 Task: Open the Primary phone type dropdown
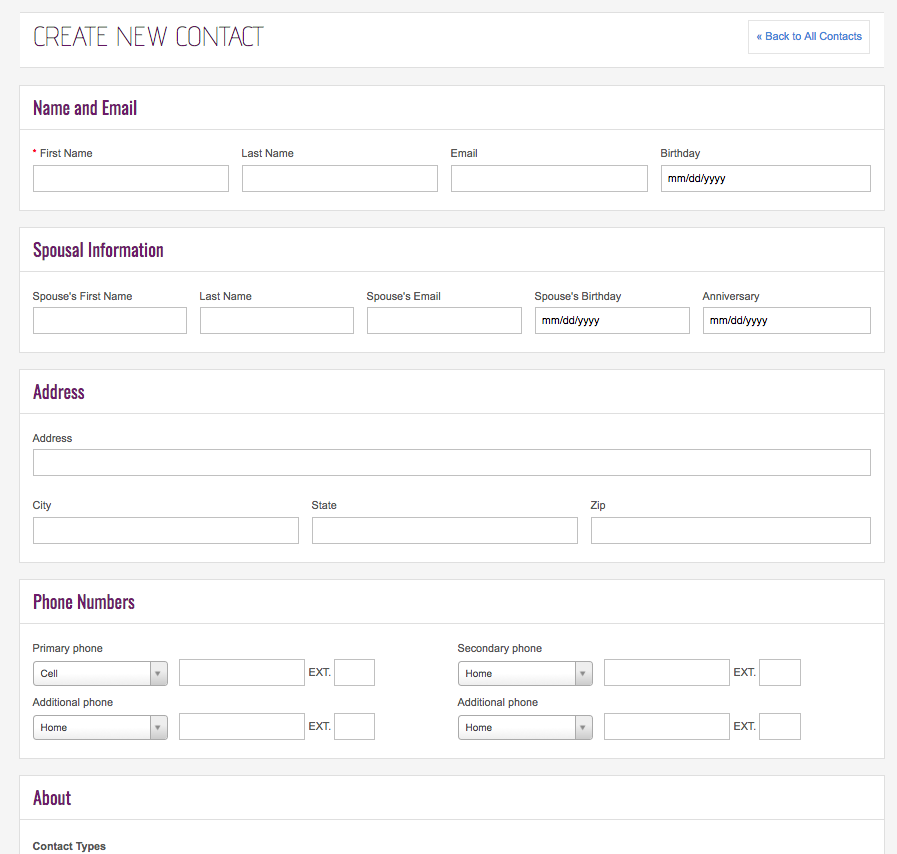100,674
